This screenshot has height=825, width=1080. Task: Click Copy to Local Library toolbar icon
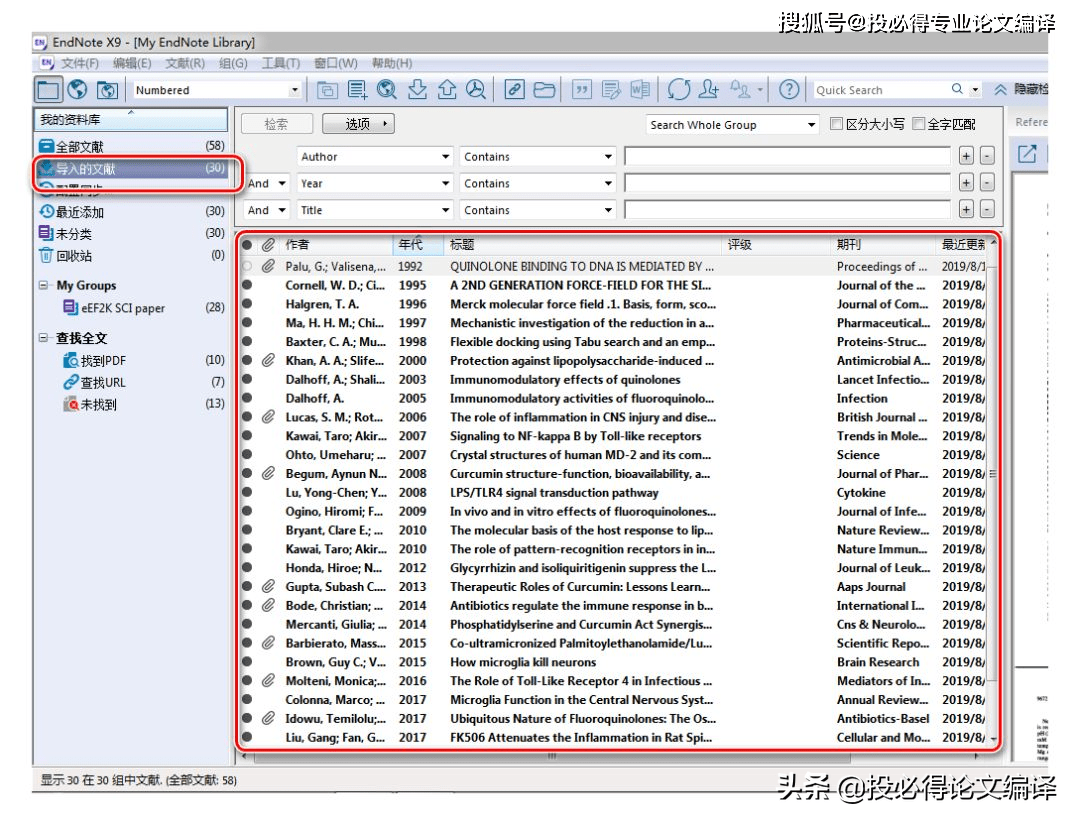(327, 90)
